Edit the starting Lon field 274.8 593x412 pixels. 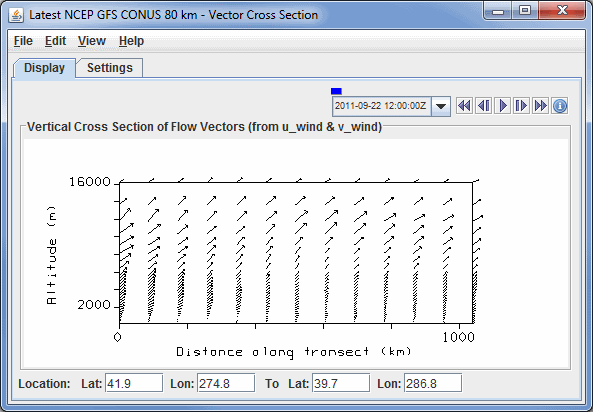[x=226, y=383]
